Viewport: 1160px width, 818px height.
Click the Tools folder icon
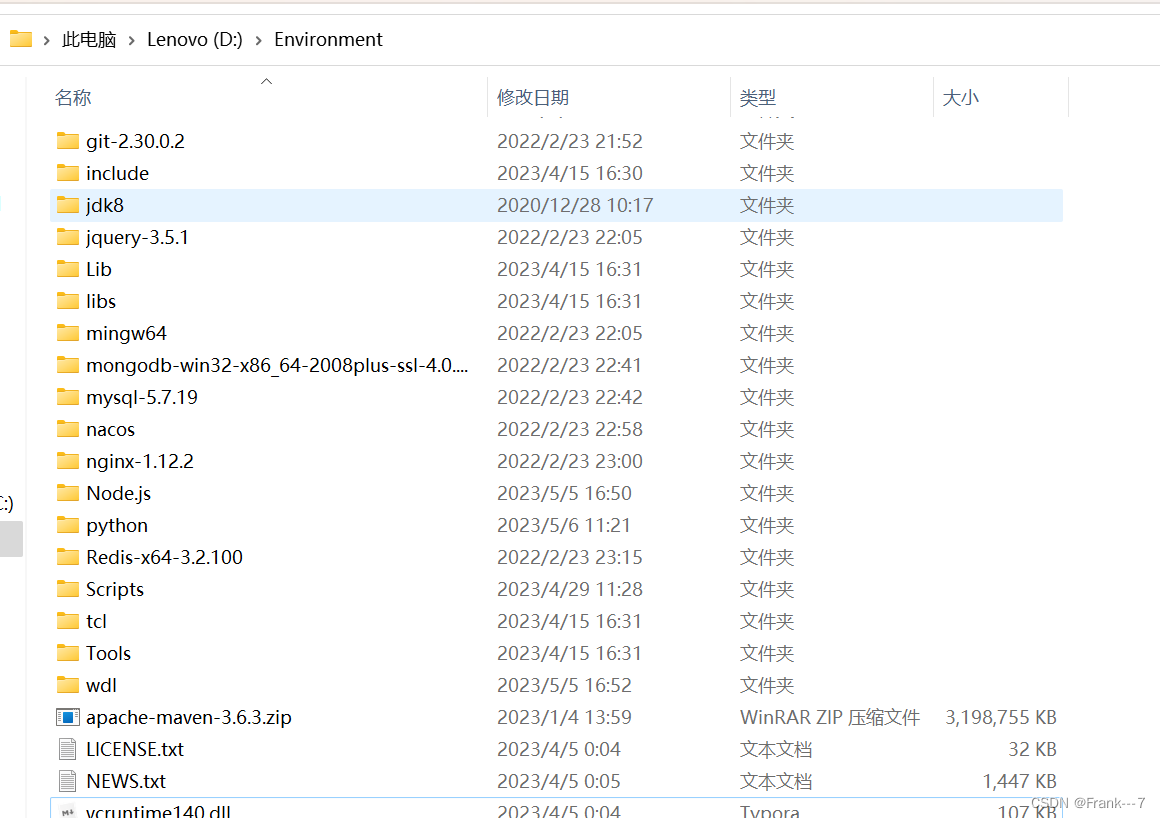coord(67,653)
